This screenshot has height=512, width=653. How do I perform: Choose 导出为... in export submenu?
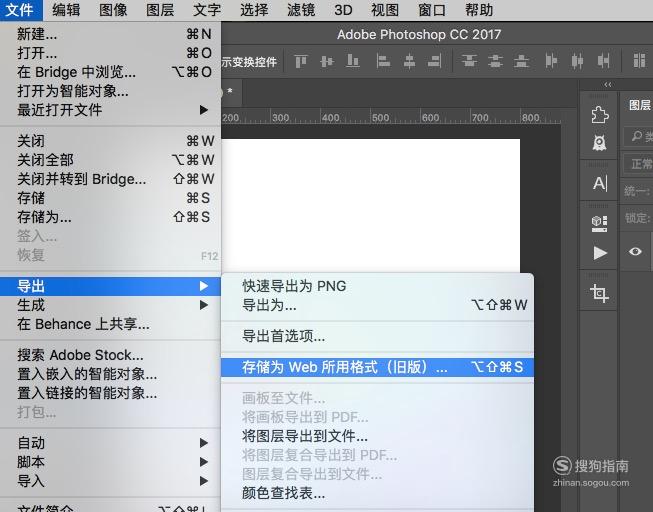[377, 305]
